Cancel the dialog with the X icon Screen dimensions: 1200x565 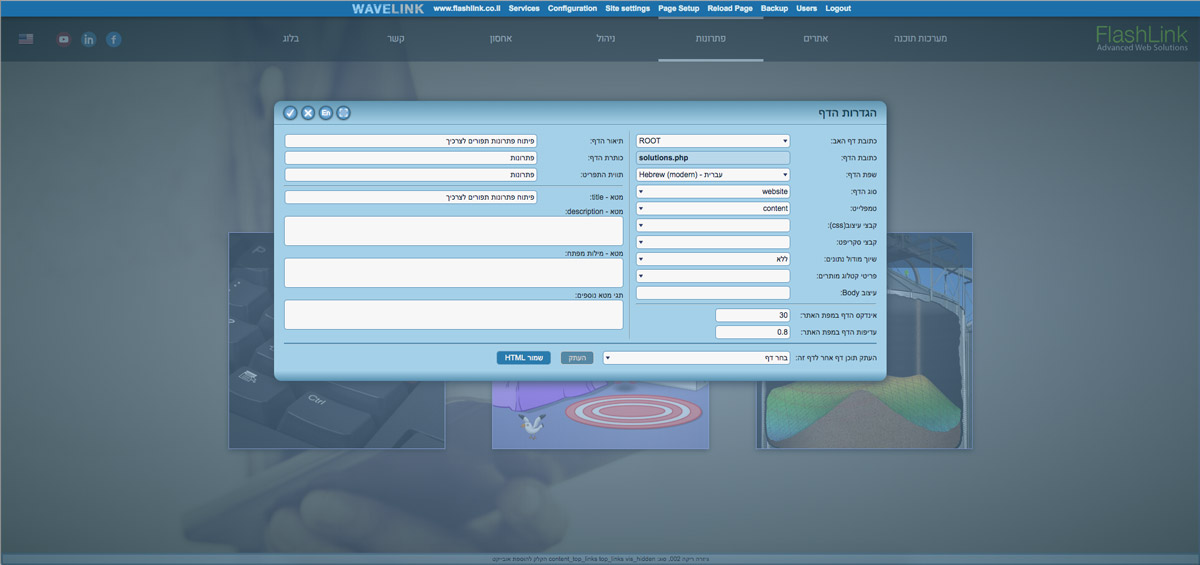tap(308, 113)
